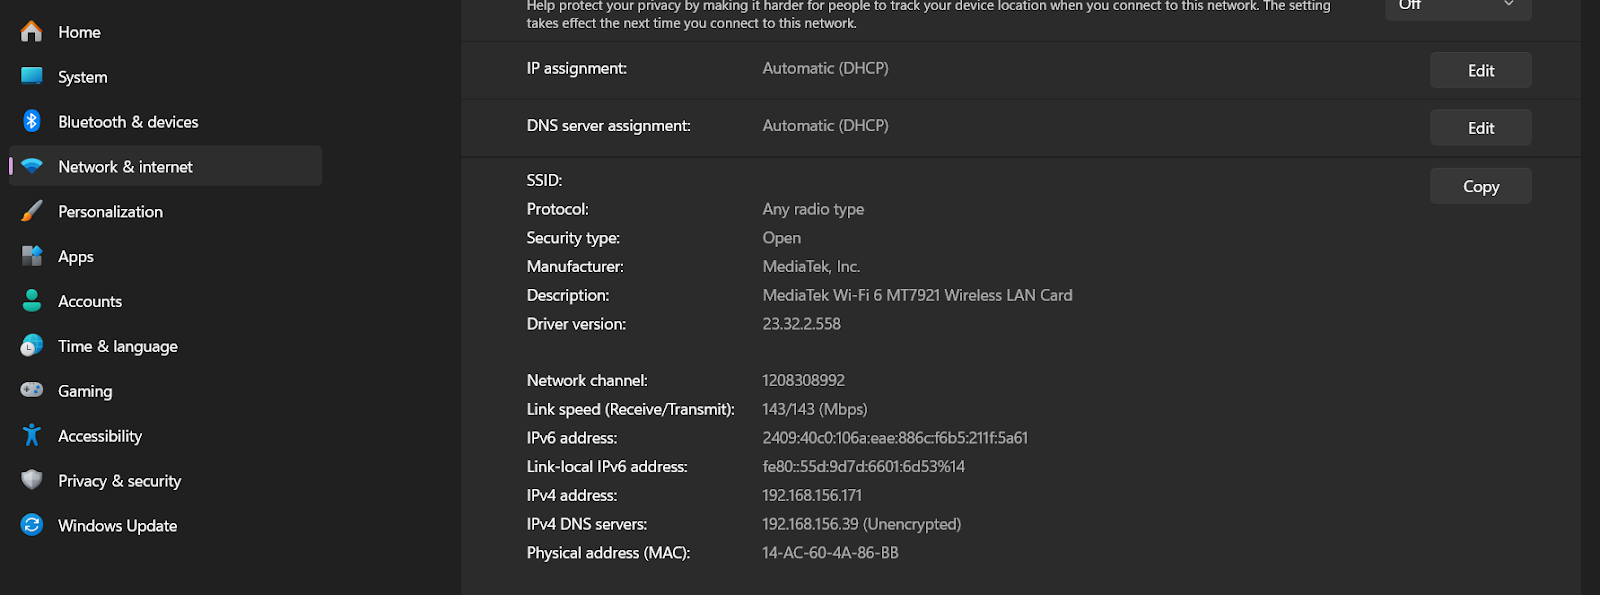Select the IPv4 address value text

pos(812,495)
